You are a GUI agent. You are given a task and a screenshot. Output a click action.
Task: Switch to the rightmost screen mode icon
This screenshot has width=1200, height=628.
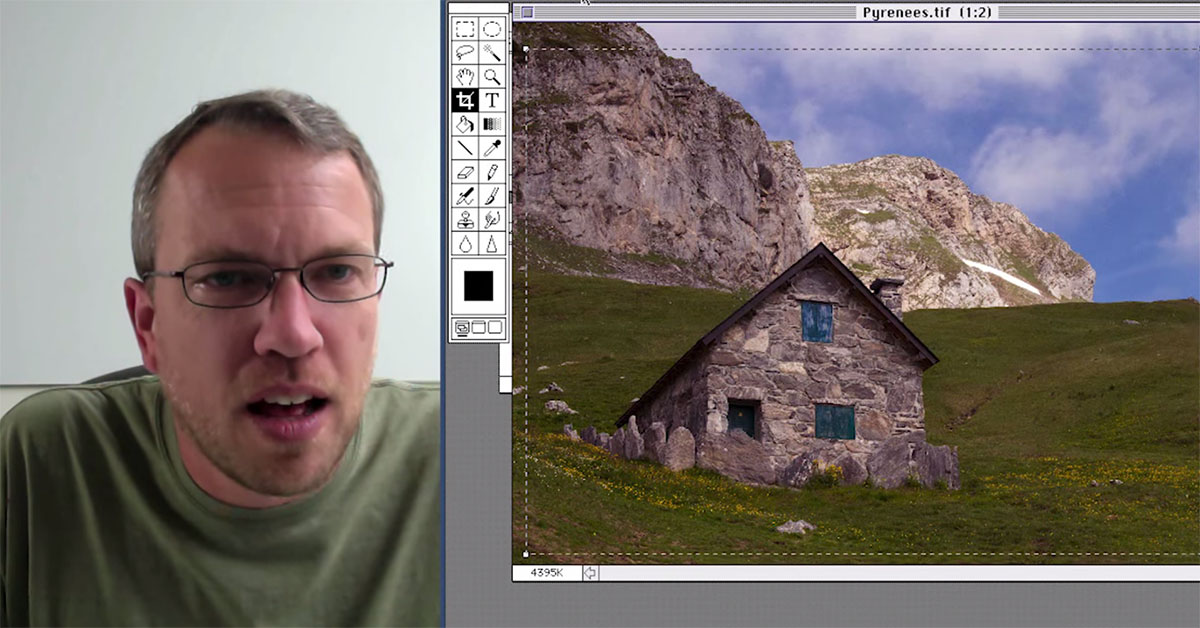coord(494,327)
